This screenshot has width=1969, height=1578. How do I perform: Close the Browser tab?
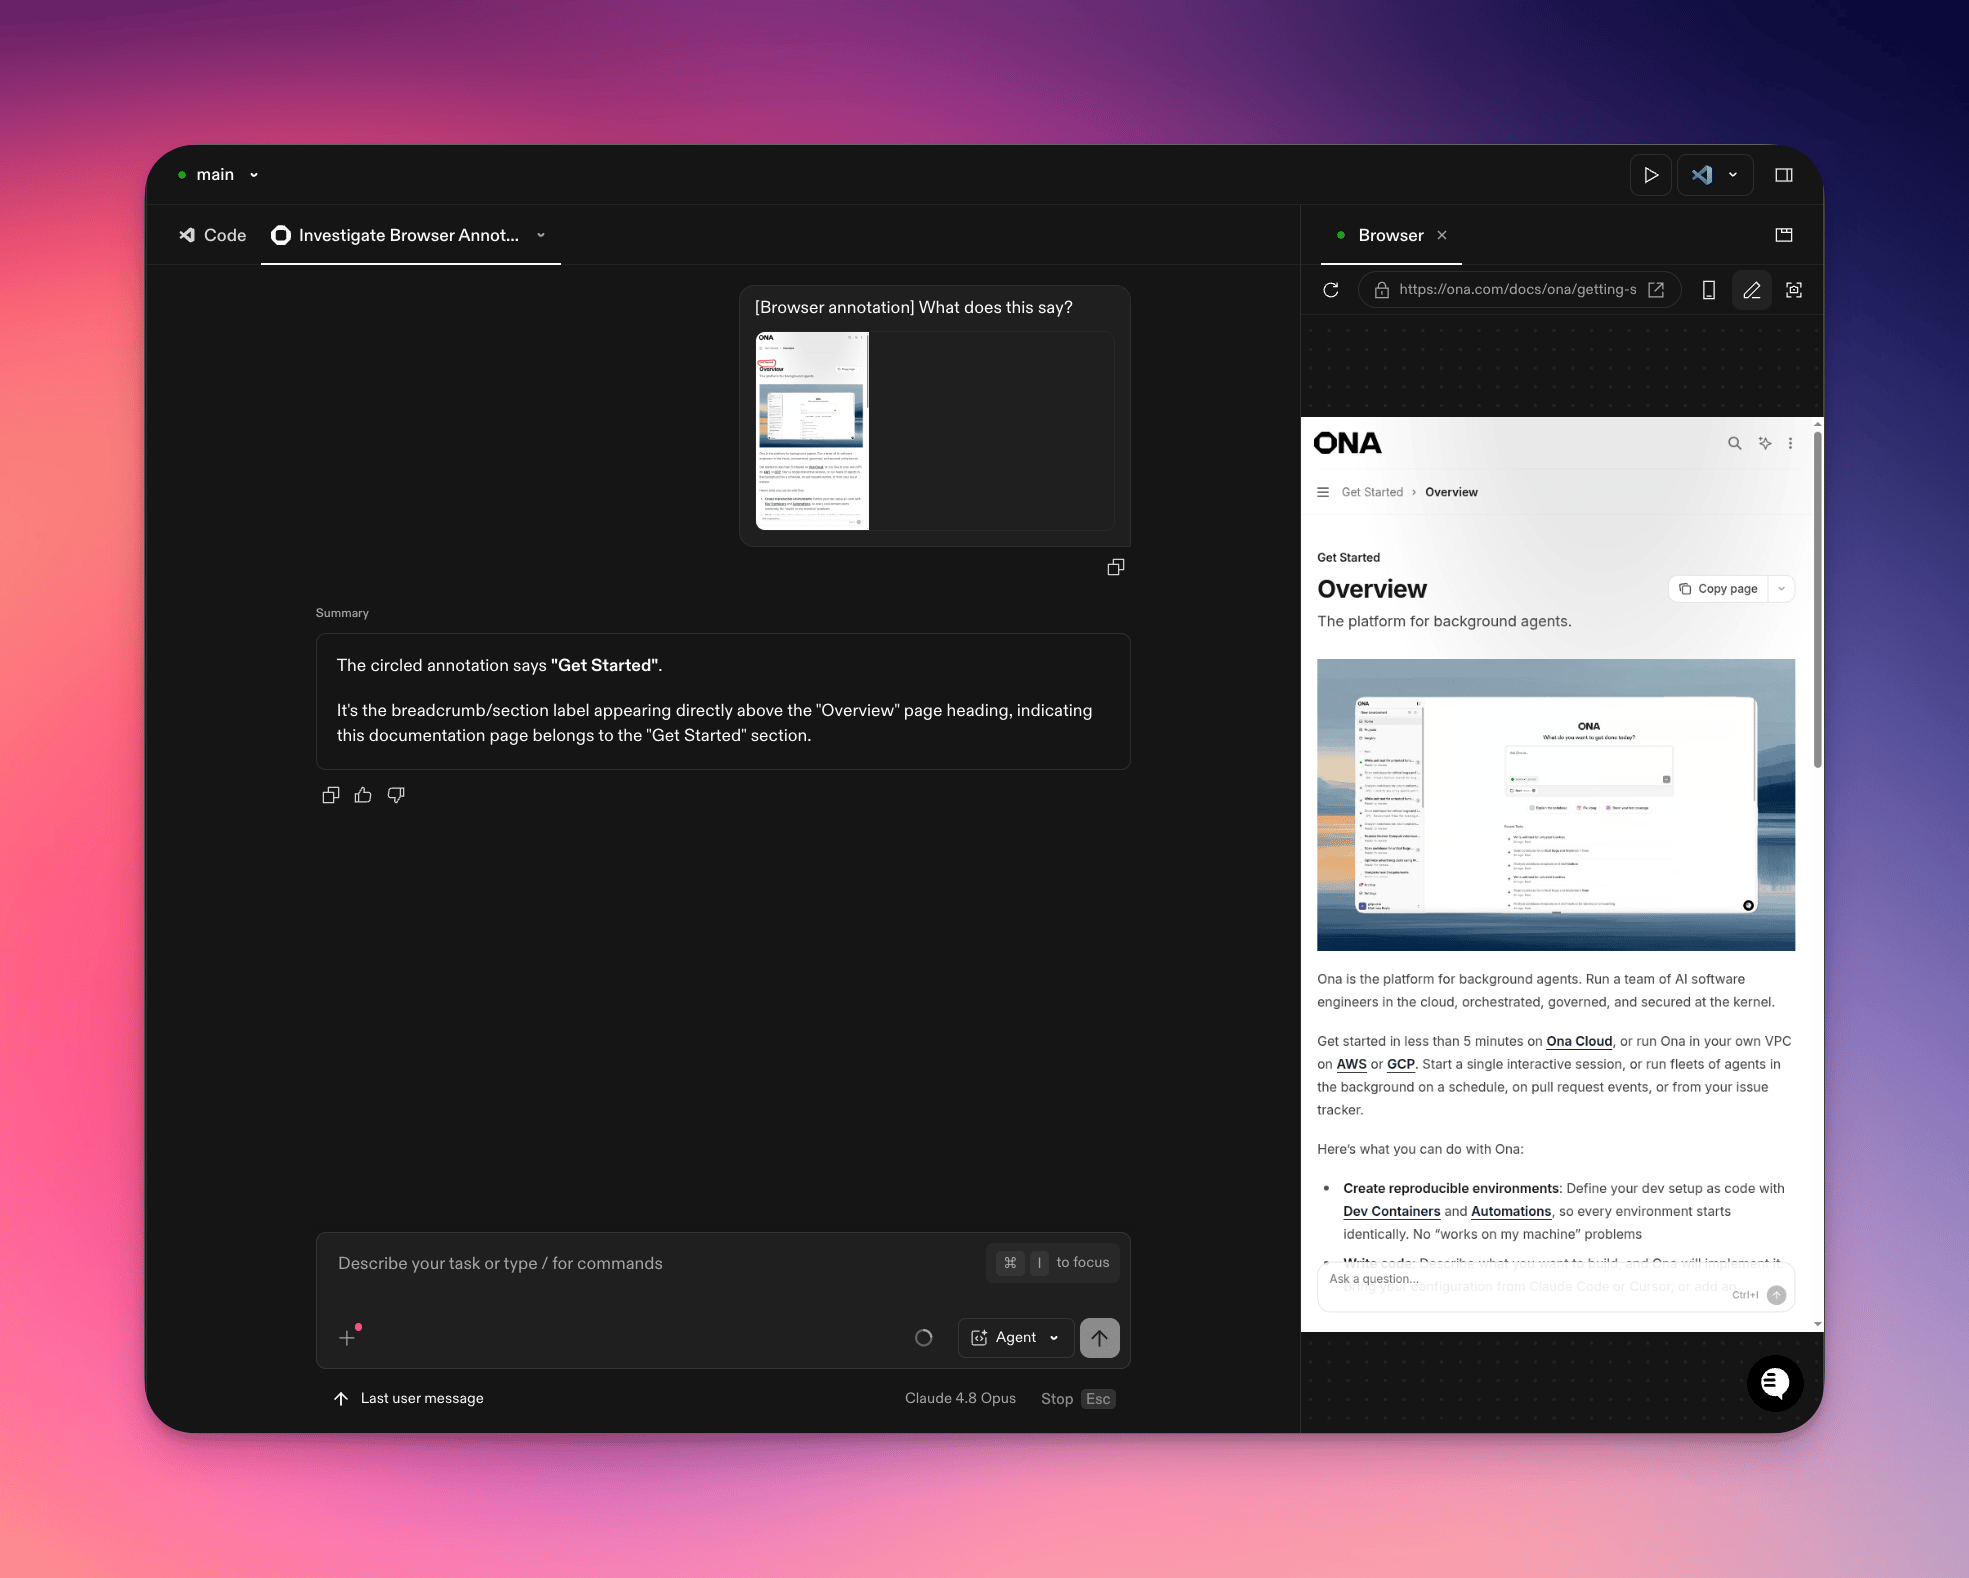pyautogui.click(x=1442, y=235)
